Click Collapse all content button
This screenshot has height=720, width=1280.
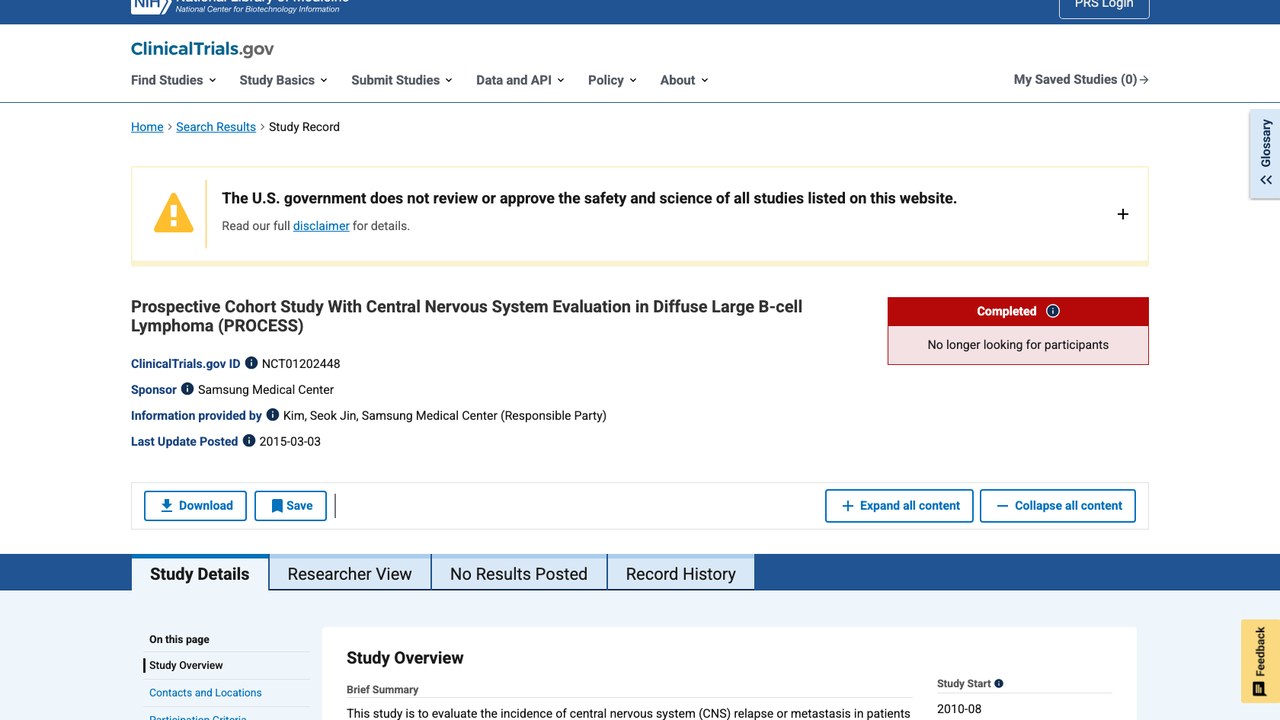tap(1058, 506)
